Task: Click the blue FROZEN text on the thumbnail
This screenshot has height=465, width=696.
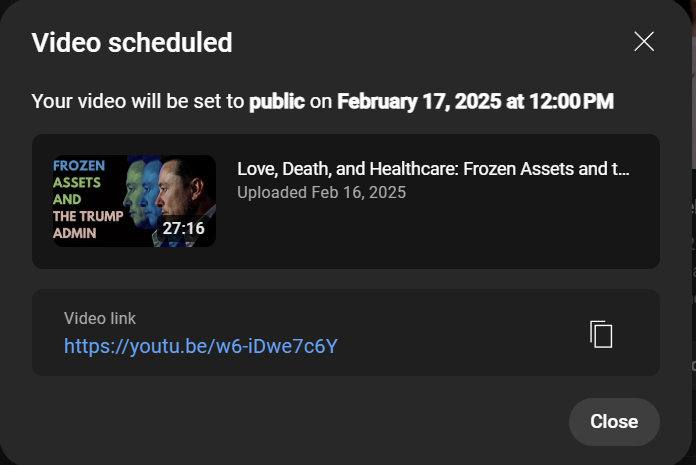Action: (79, 165)
